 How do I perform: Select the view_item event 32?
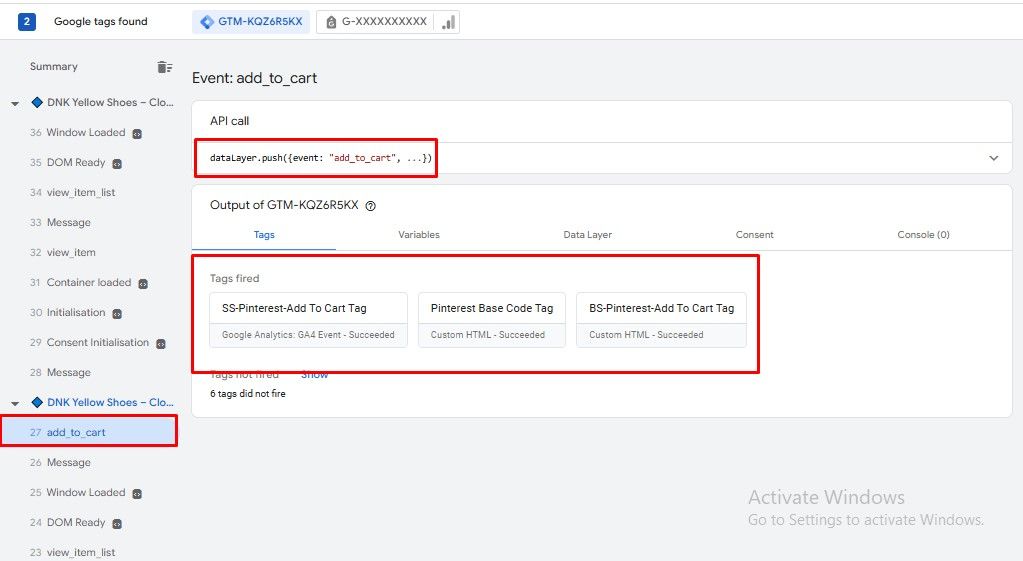pos(71,253)
